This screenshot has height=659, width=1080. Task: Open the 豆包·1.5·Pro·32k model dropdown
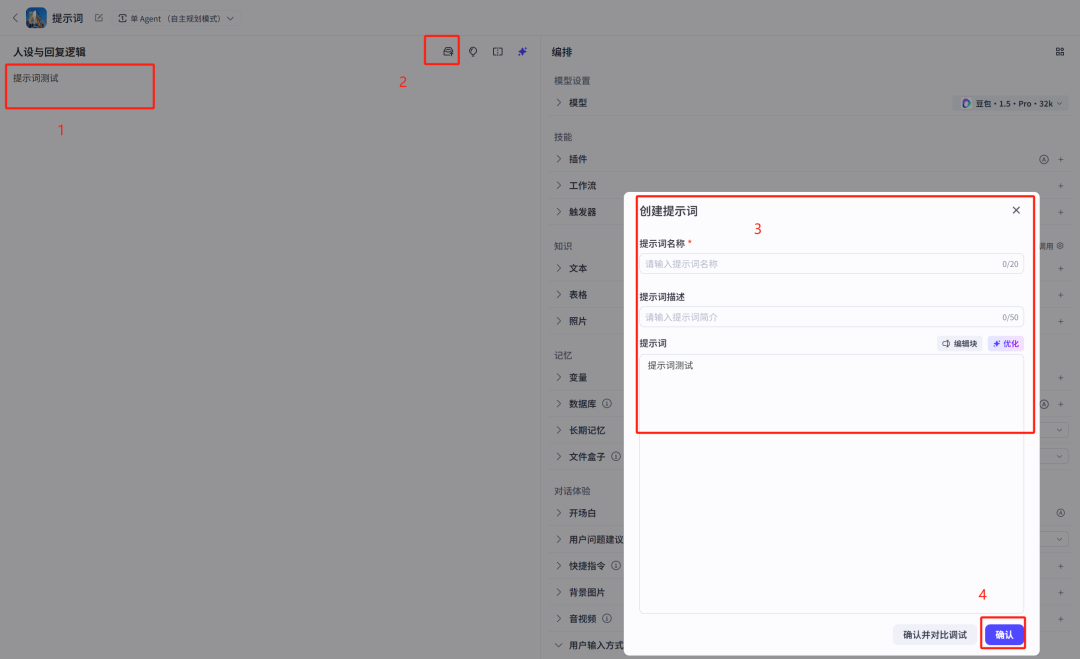(x=1012, y=103)
